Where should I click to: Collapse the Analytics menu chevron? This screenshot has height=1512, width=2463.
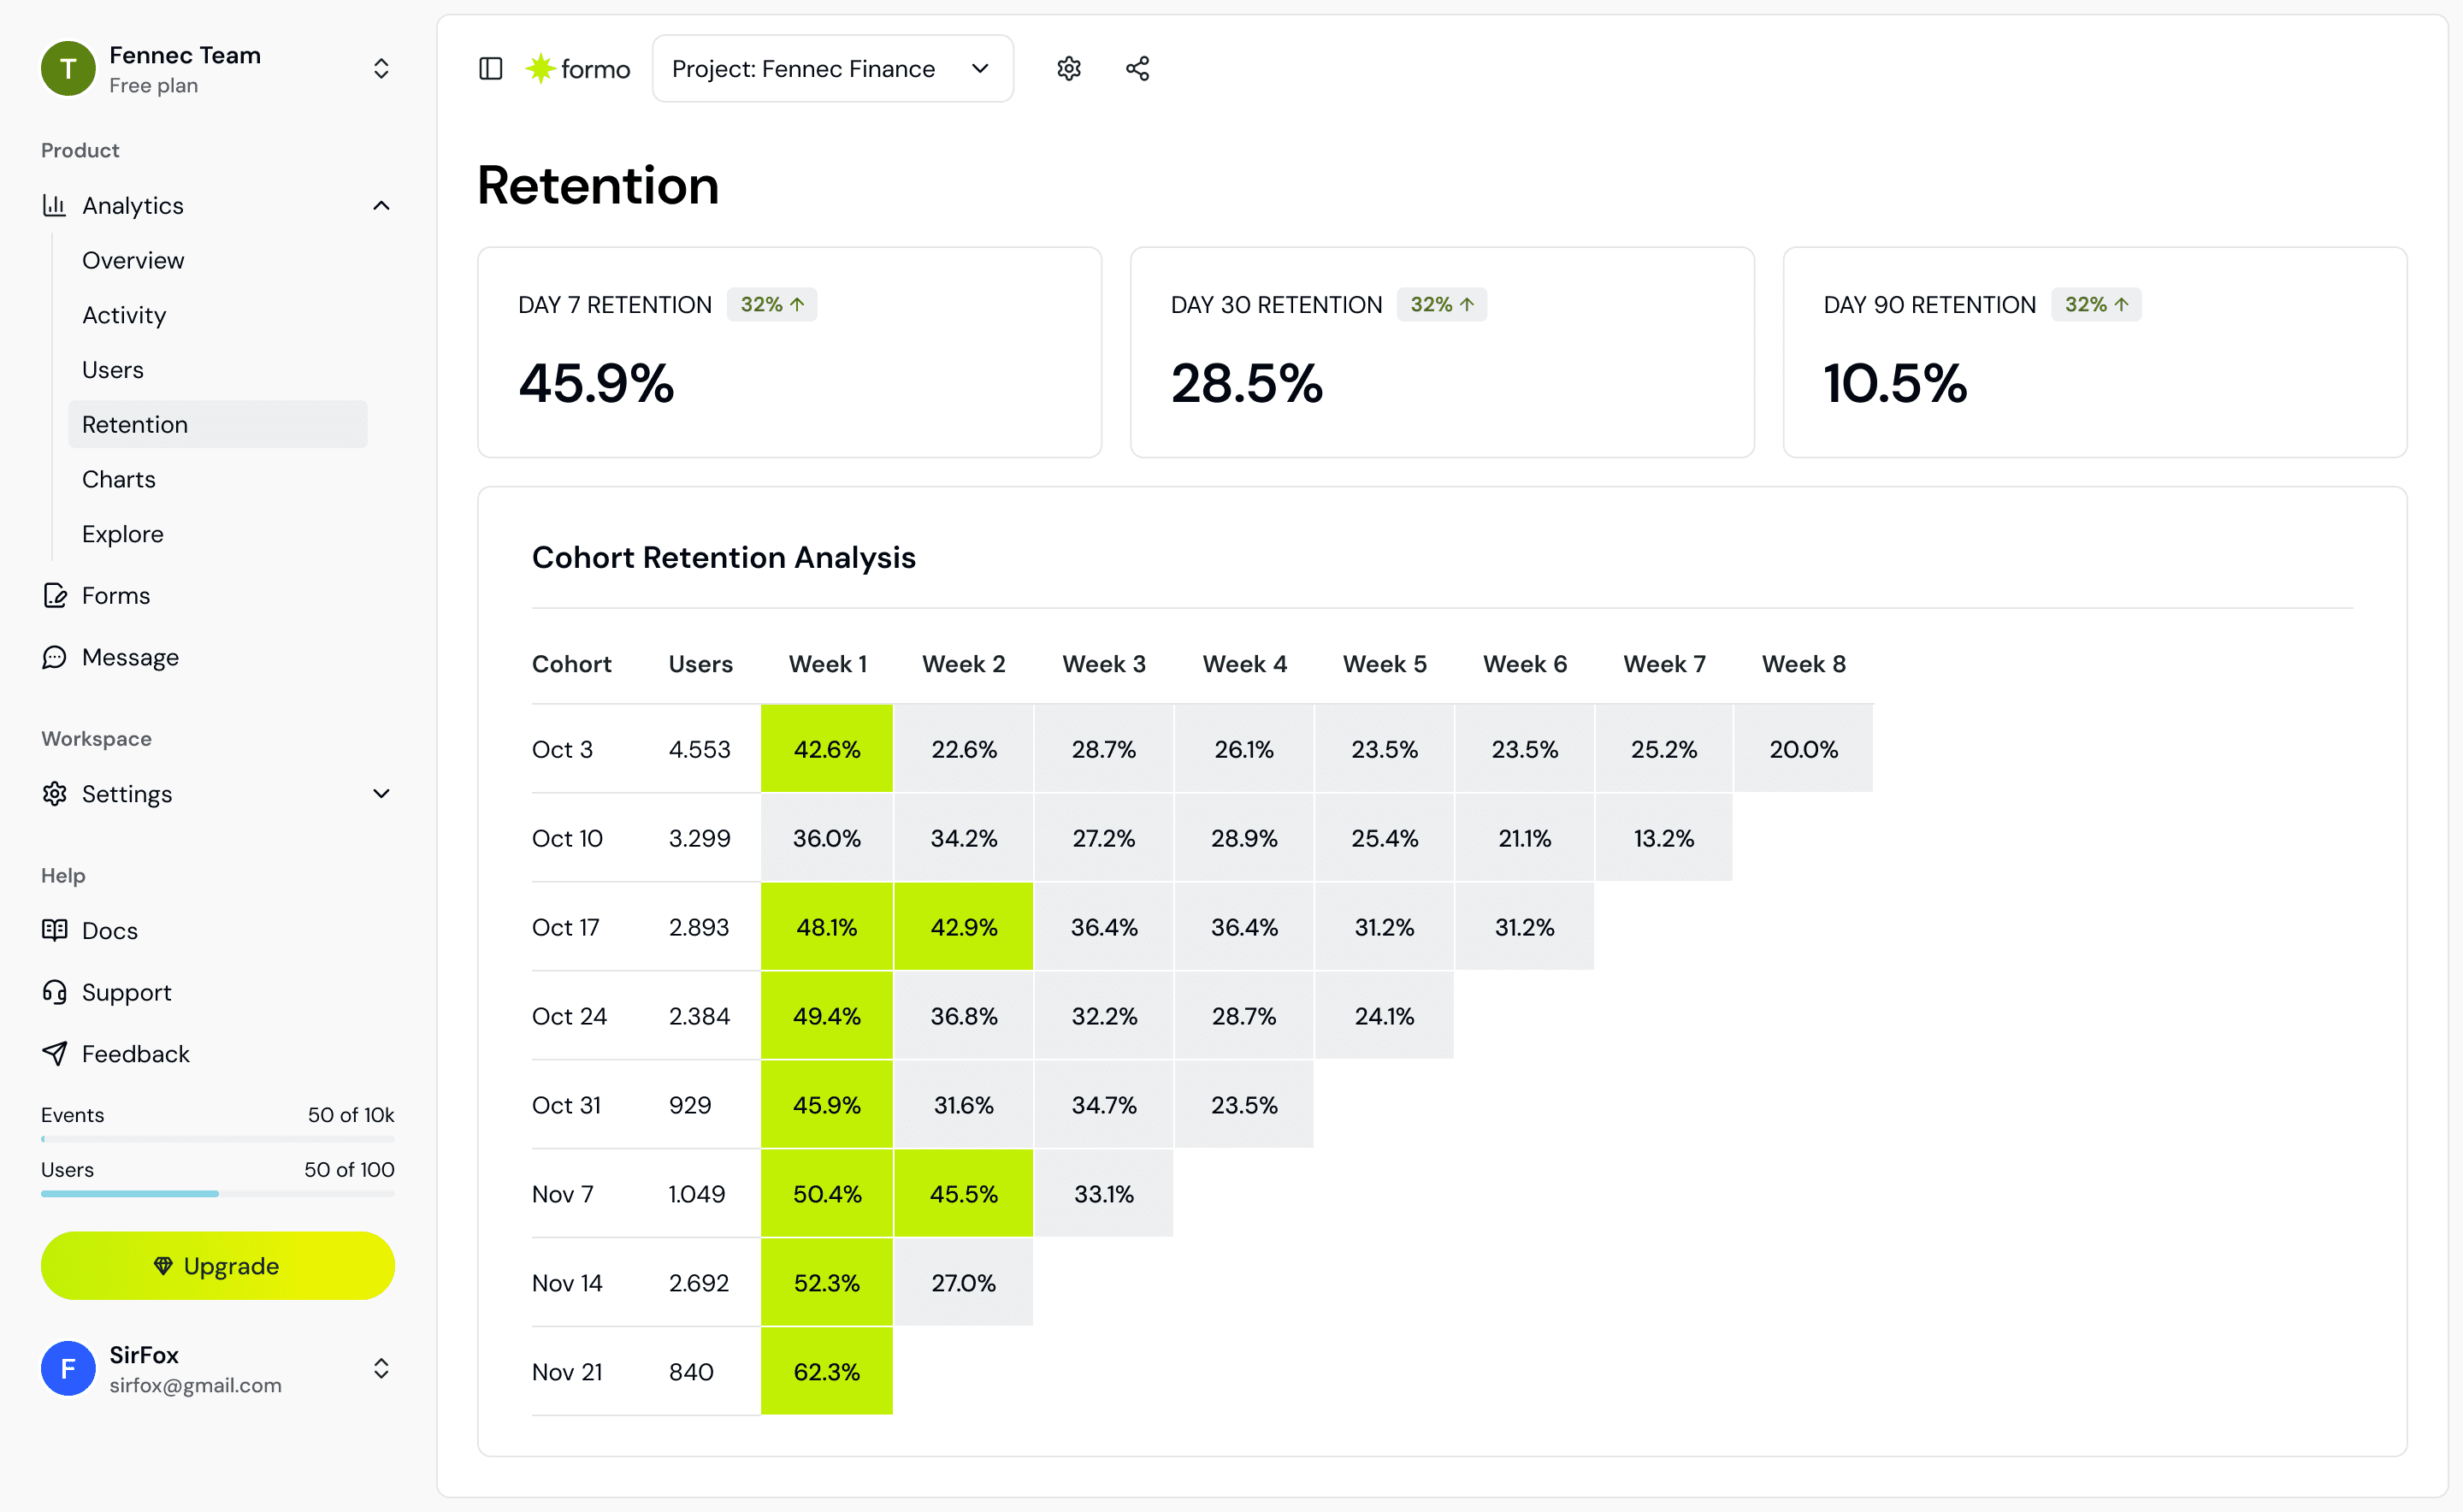point(381,205)
